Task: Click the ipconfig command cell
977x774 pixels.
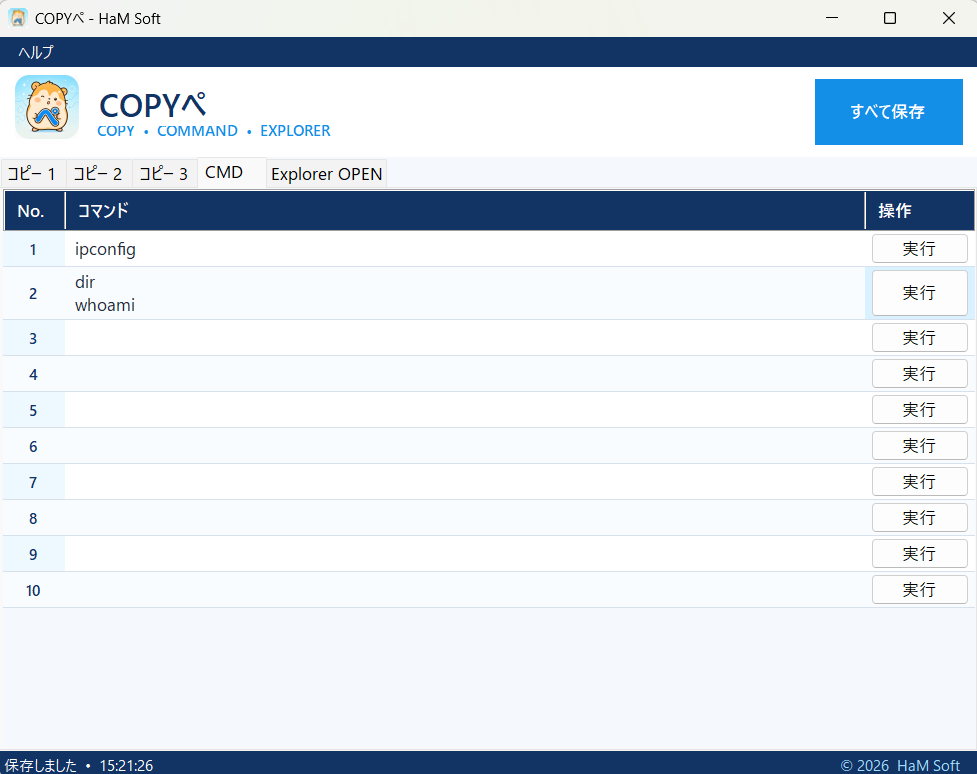Action: 465,249
